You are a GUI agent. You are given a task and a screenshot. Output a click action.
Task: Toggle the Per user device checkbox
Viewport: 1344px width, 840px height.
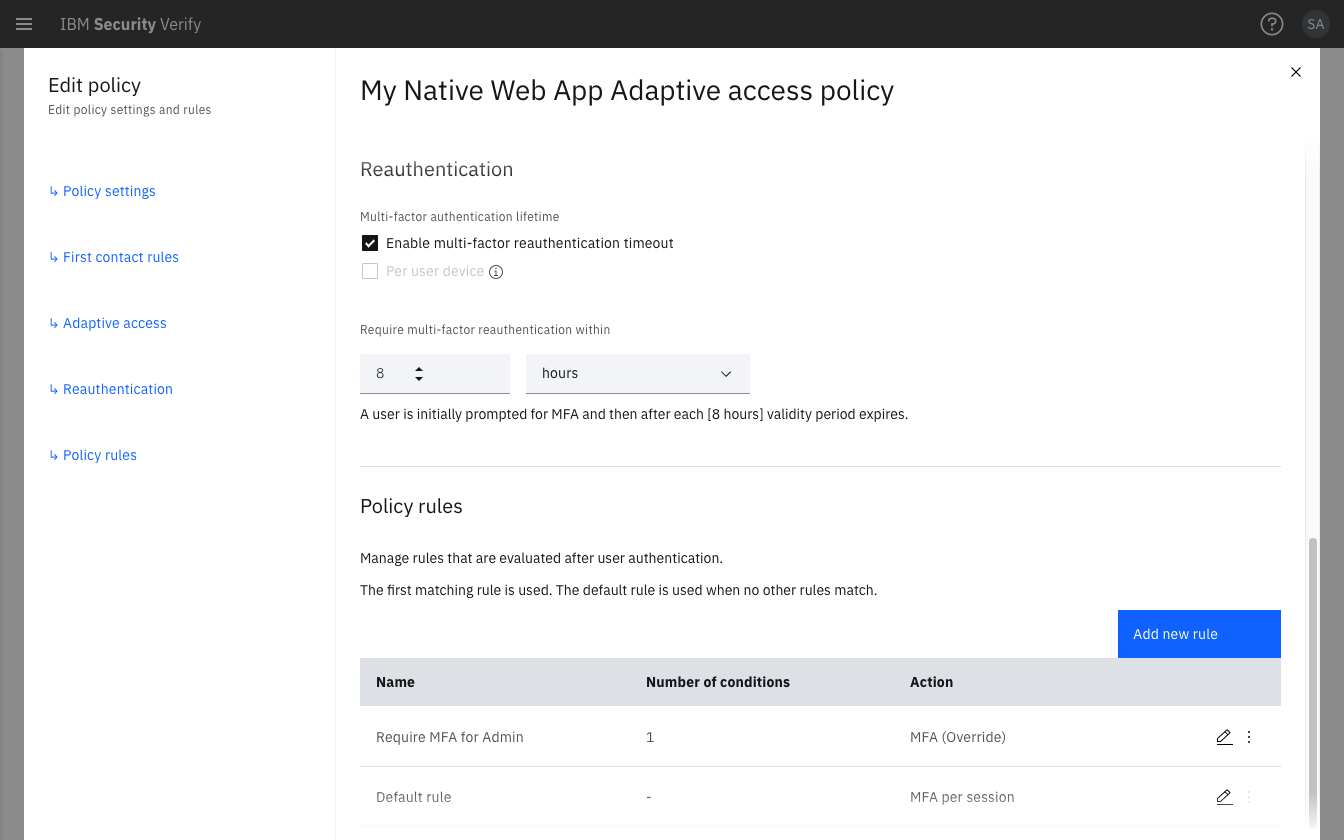click(370, 271)
